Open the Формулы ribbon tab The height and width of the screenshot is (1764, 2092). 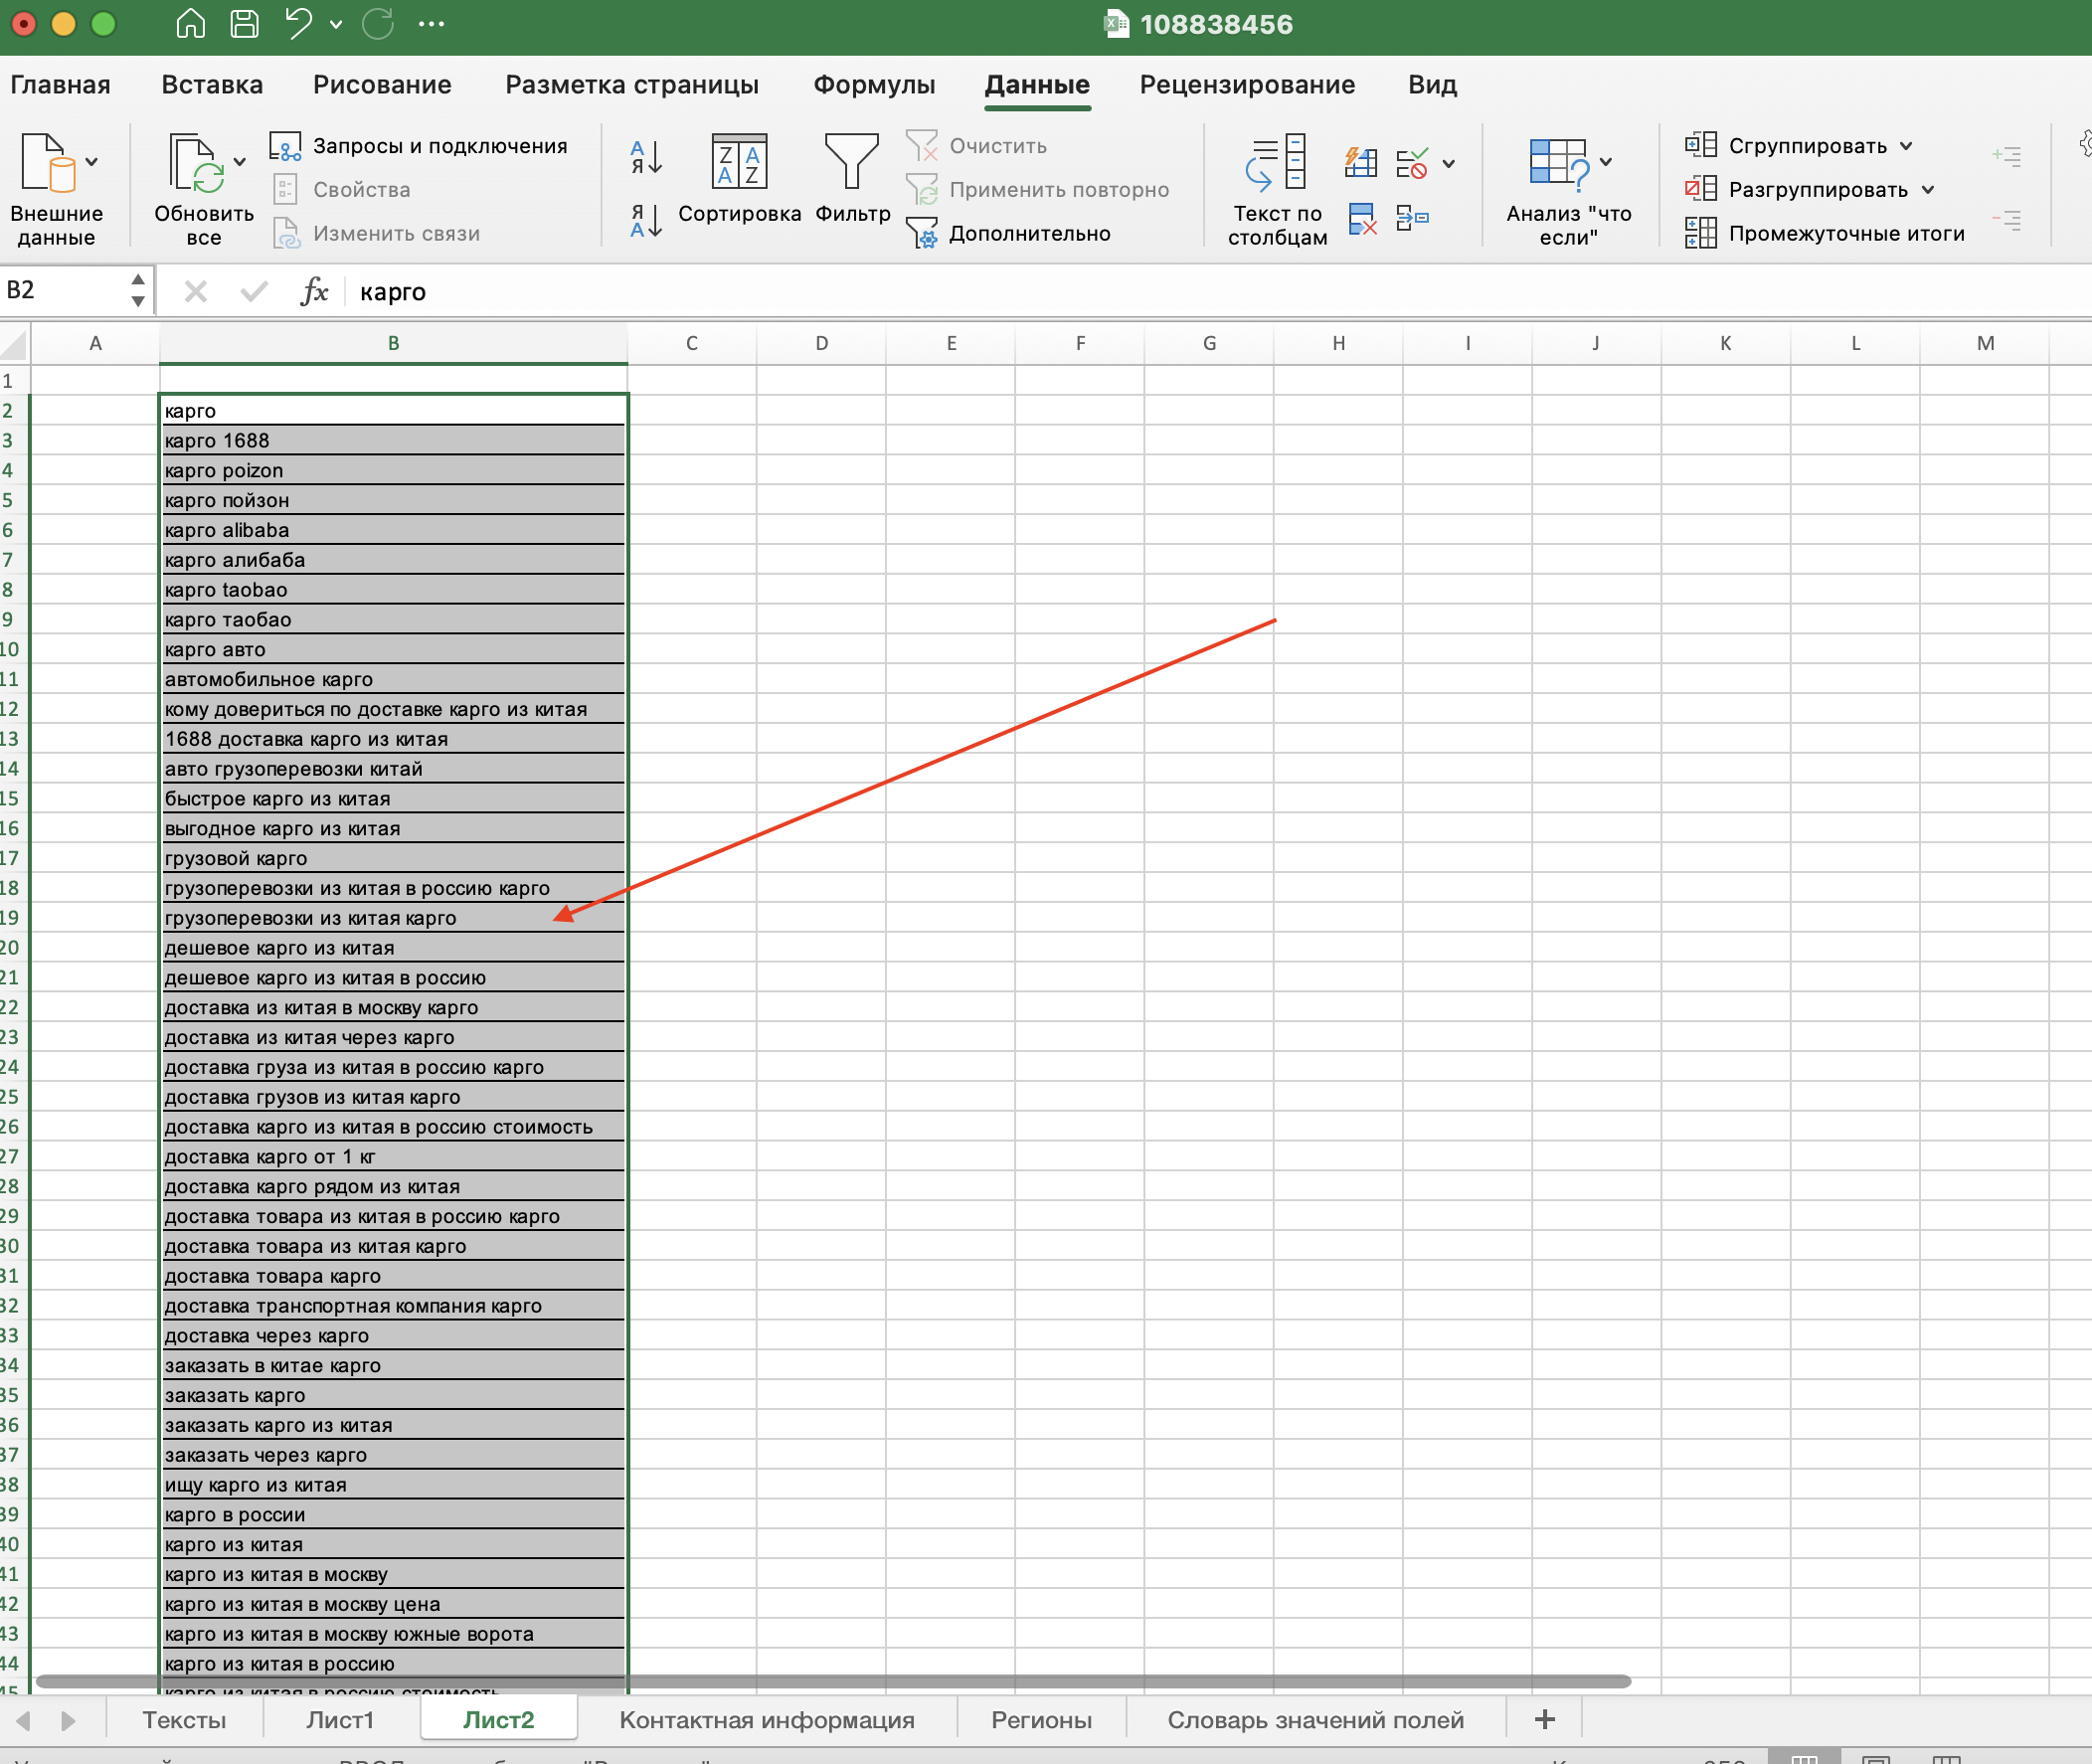click(874, 85)
